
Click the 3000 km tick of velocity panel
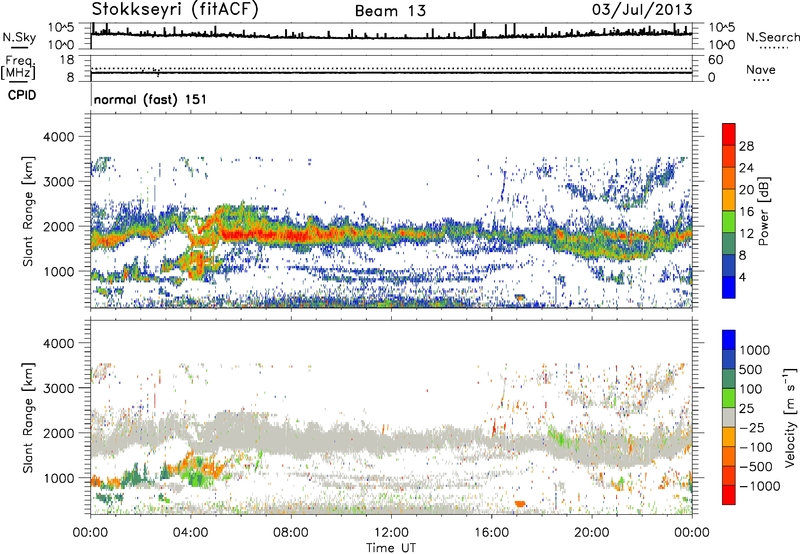point(58,389)
